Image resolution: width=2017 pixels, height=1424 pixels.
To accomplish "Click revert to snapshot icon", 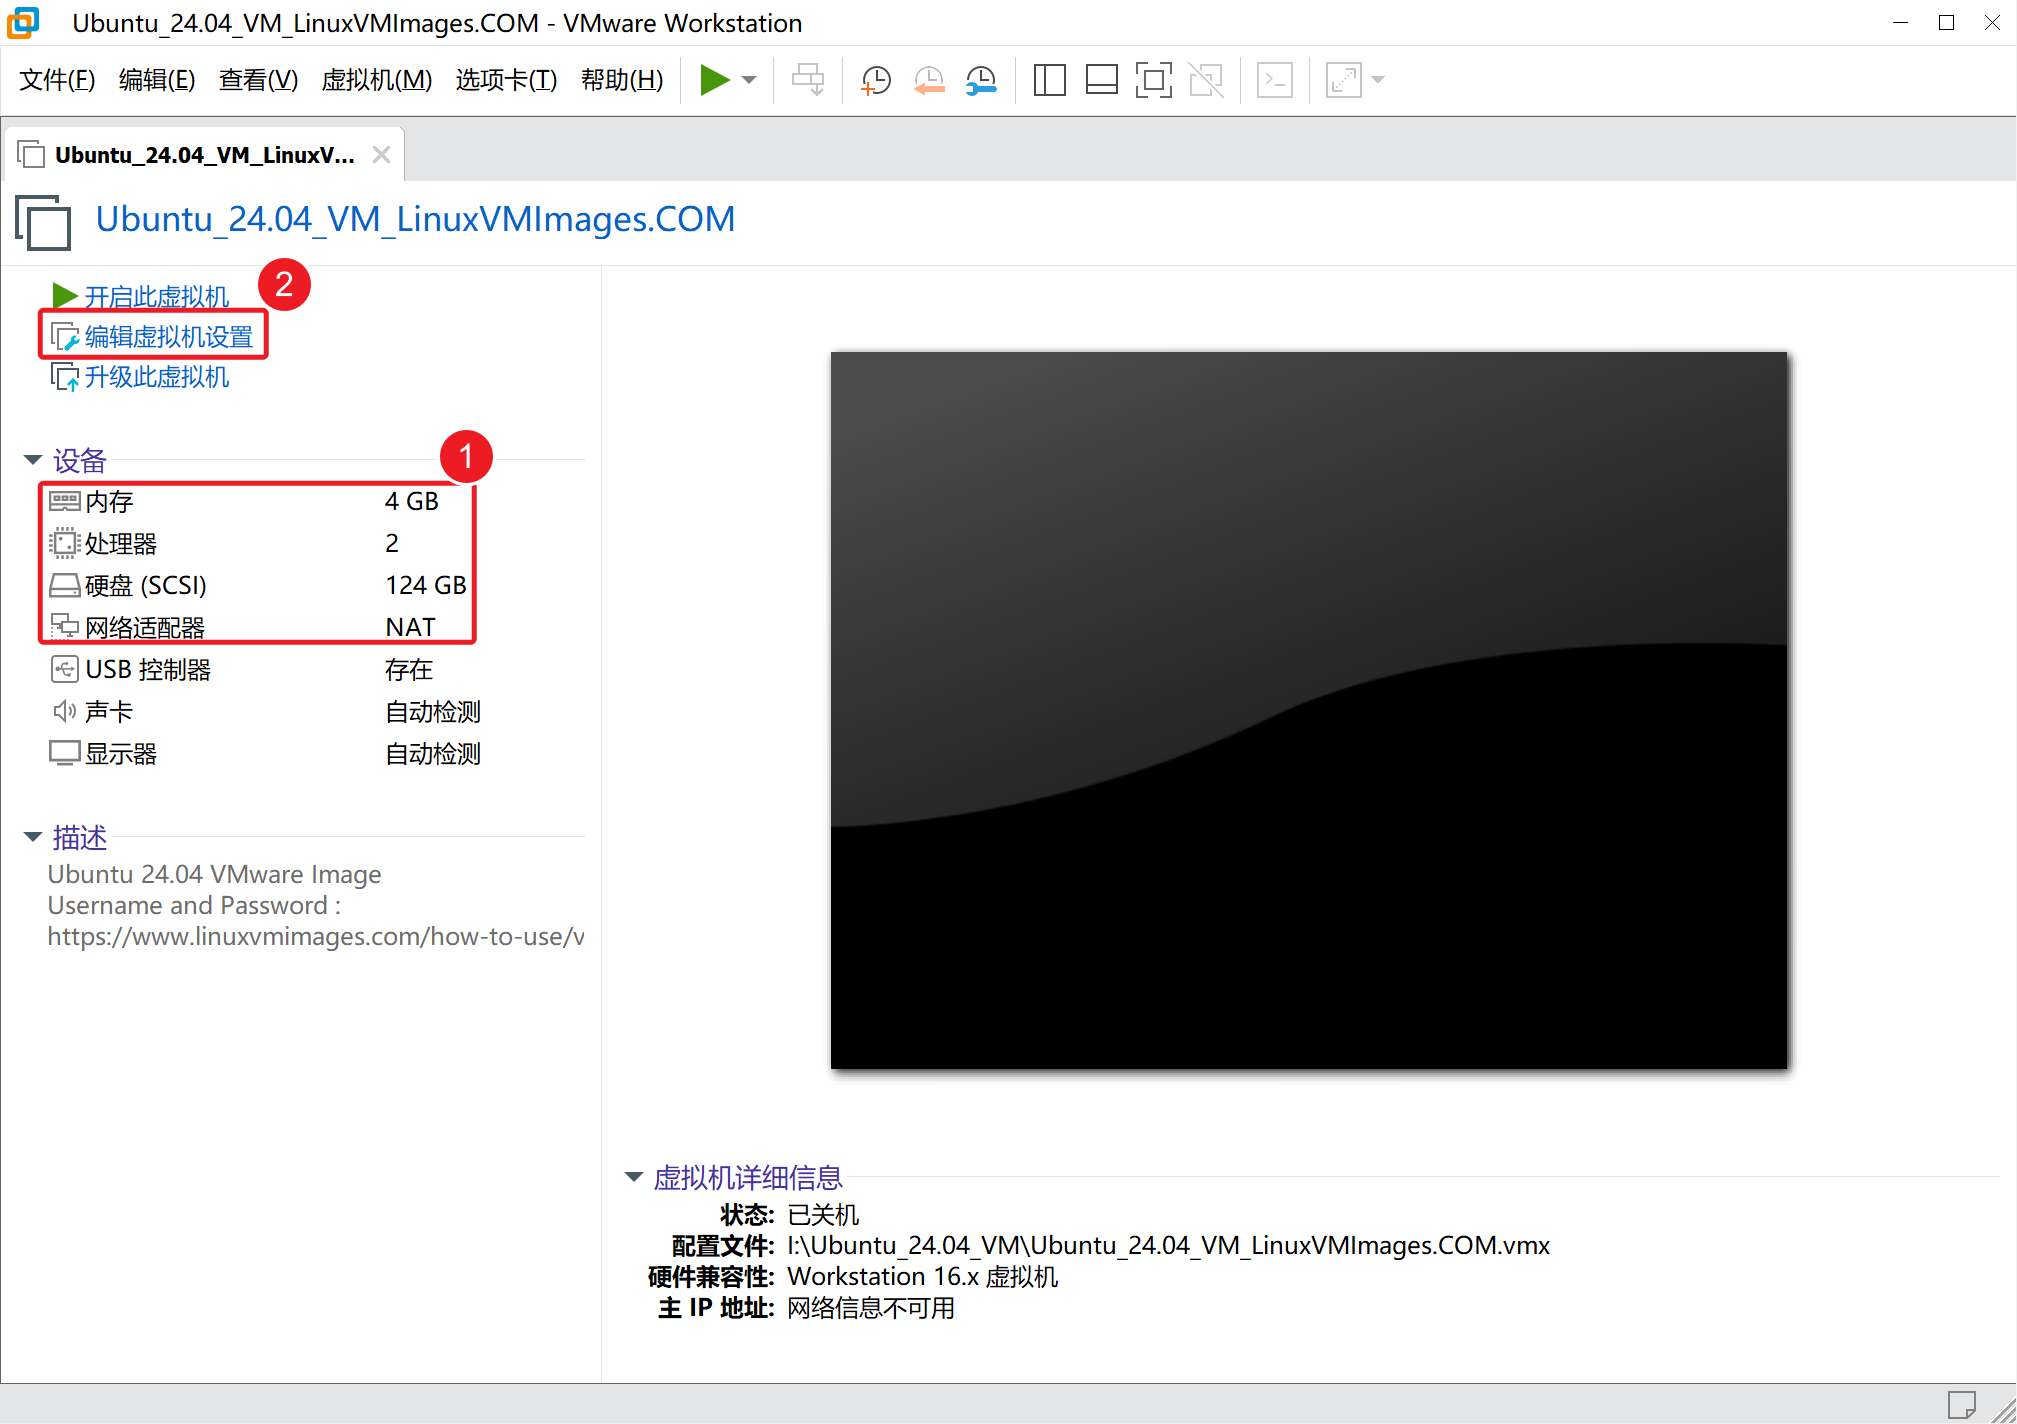I will [x=929, y=80].
